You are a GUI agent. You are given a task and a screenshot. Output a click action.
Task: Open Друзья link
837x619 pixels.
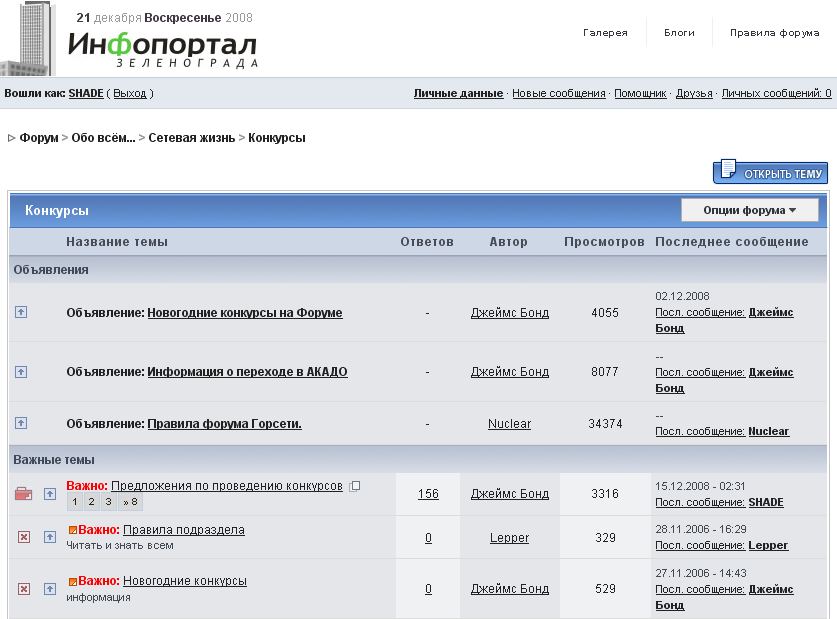pos(694,93)
